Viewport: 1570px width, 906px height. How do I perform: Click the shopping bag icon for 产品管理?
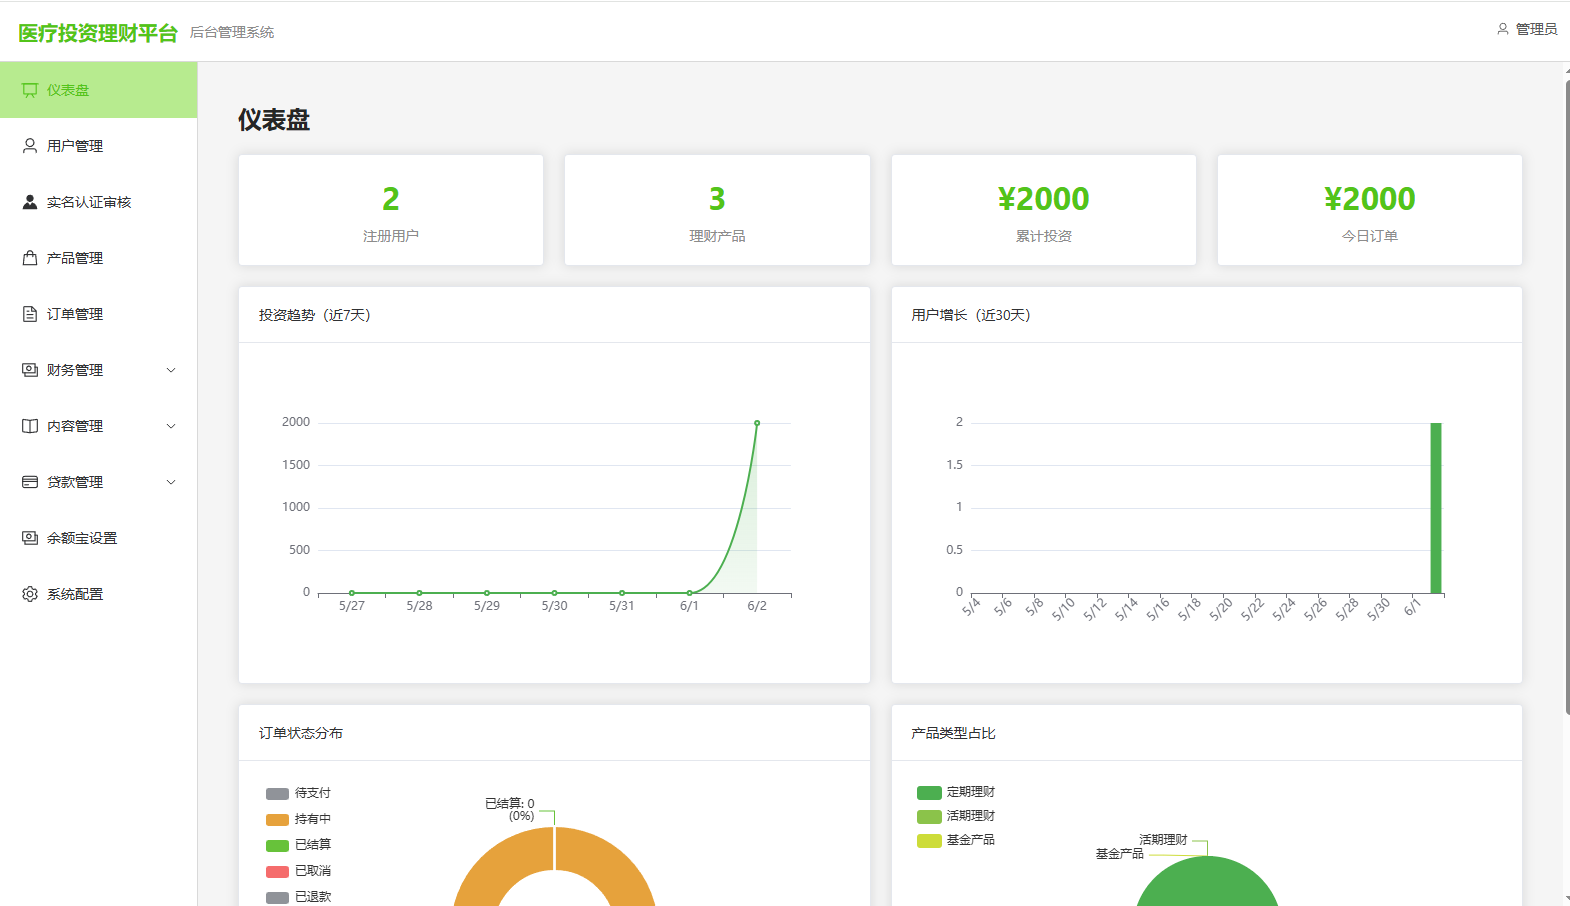click(30, 258)
